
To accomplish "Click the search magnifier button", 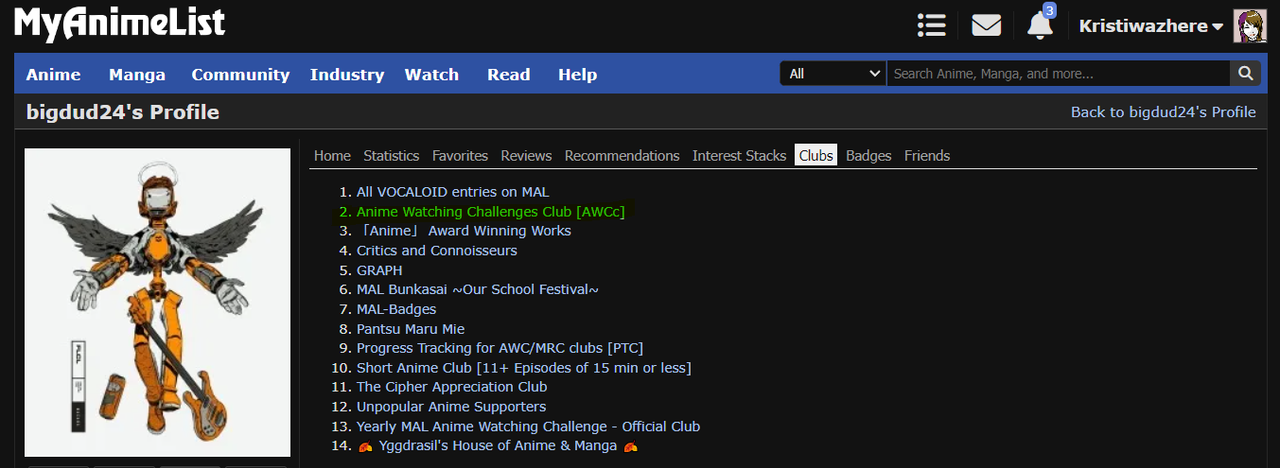I will click(1245, 73).
